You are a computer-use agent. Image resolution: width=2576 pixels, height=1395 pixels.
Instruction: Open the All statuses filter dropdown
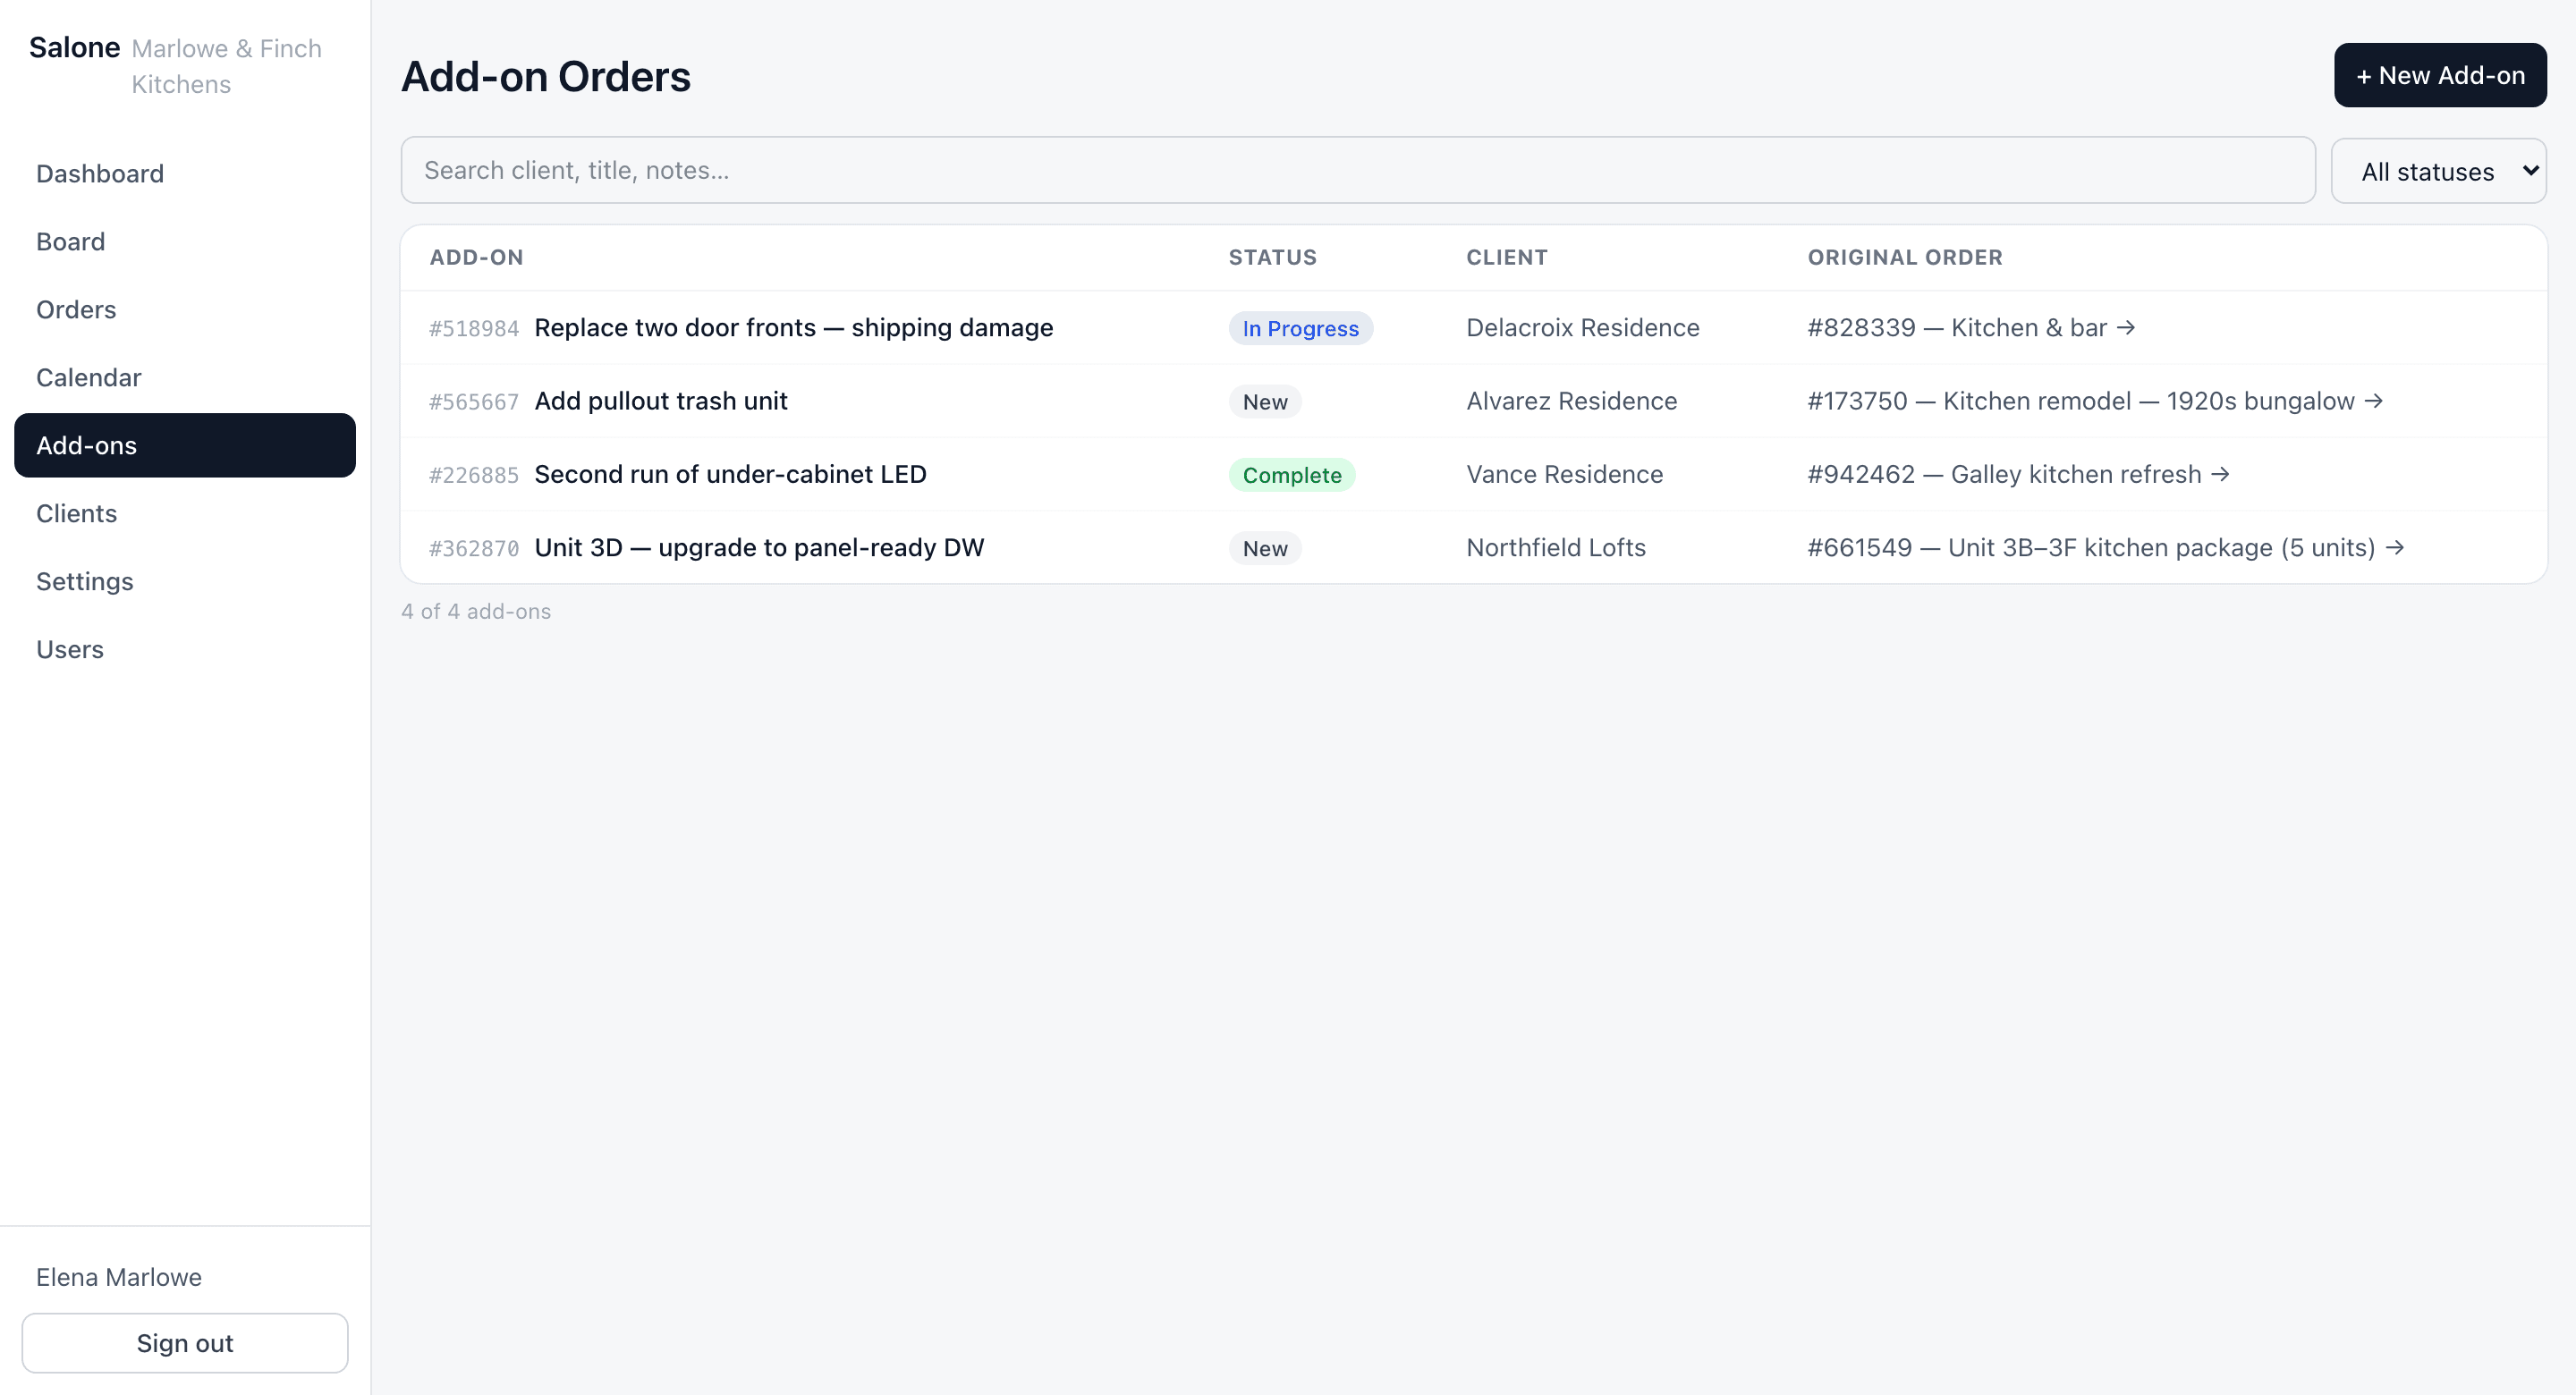click(2438, 171)
